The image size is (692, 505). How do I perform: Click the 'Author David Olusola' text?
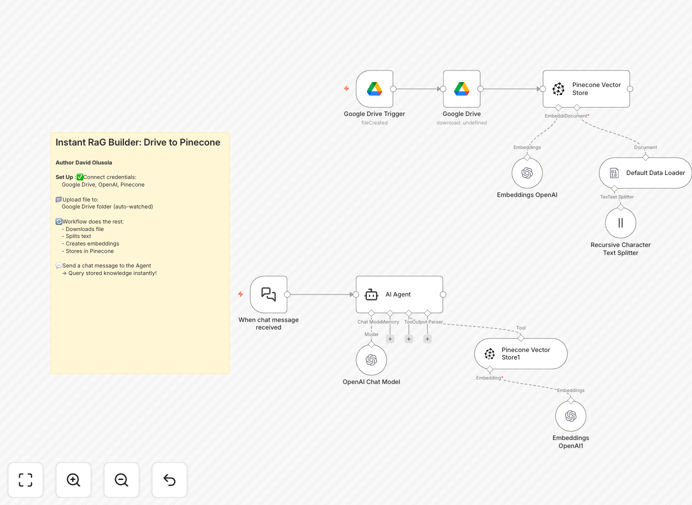pos(84,162)
